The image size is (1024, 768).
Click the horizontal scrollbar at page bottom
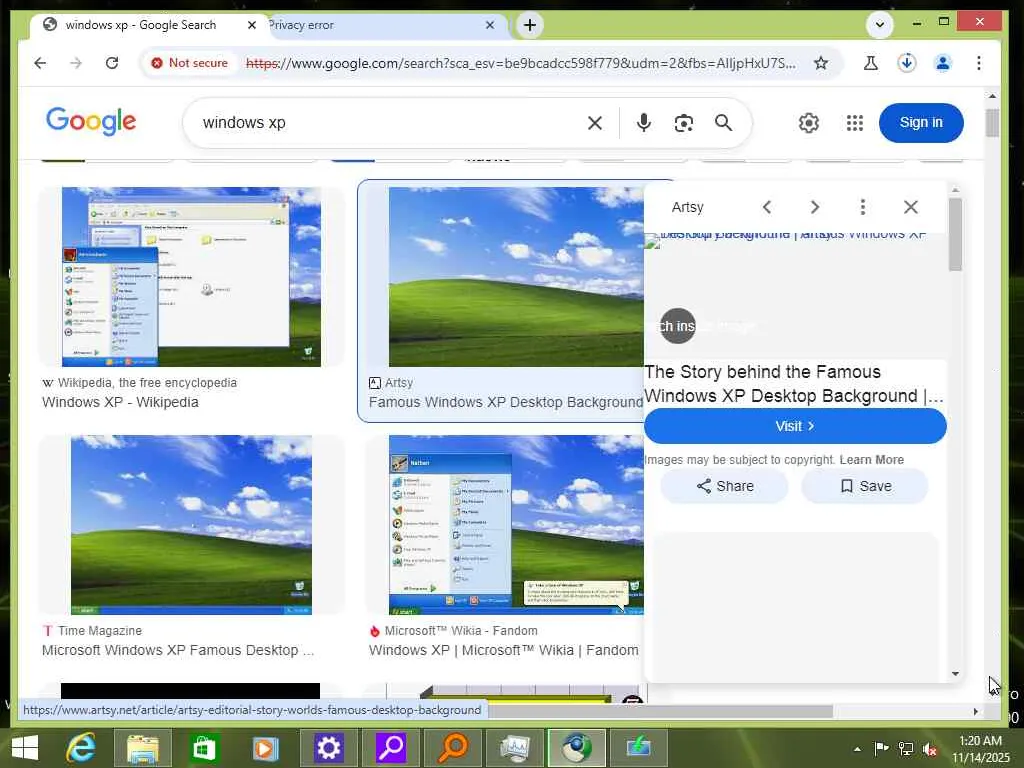pos(660,711)
